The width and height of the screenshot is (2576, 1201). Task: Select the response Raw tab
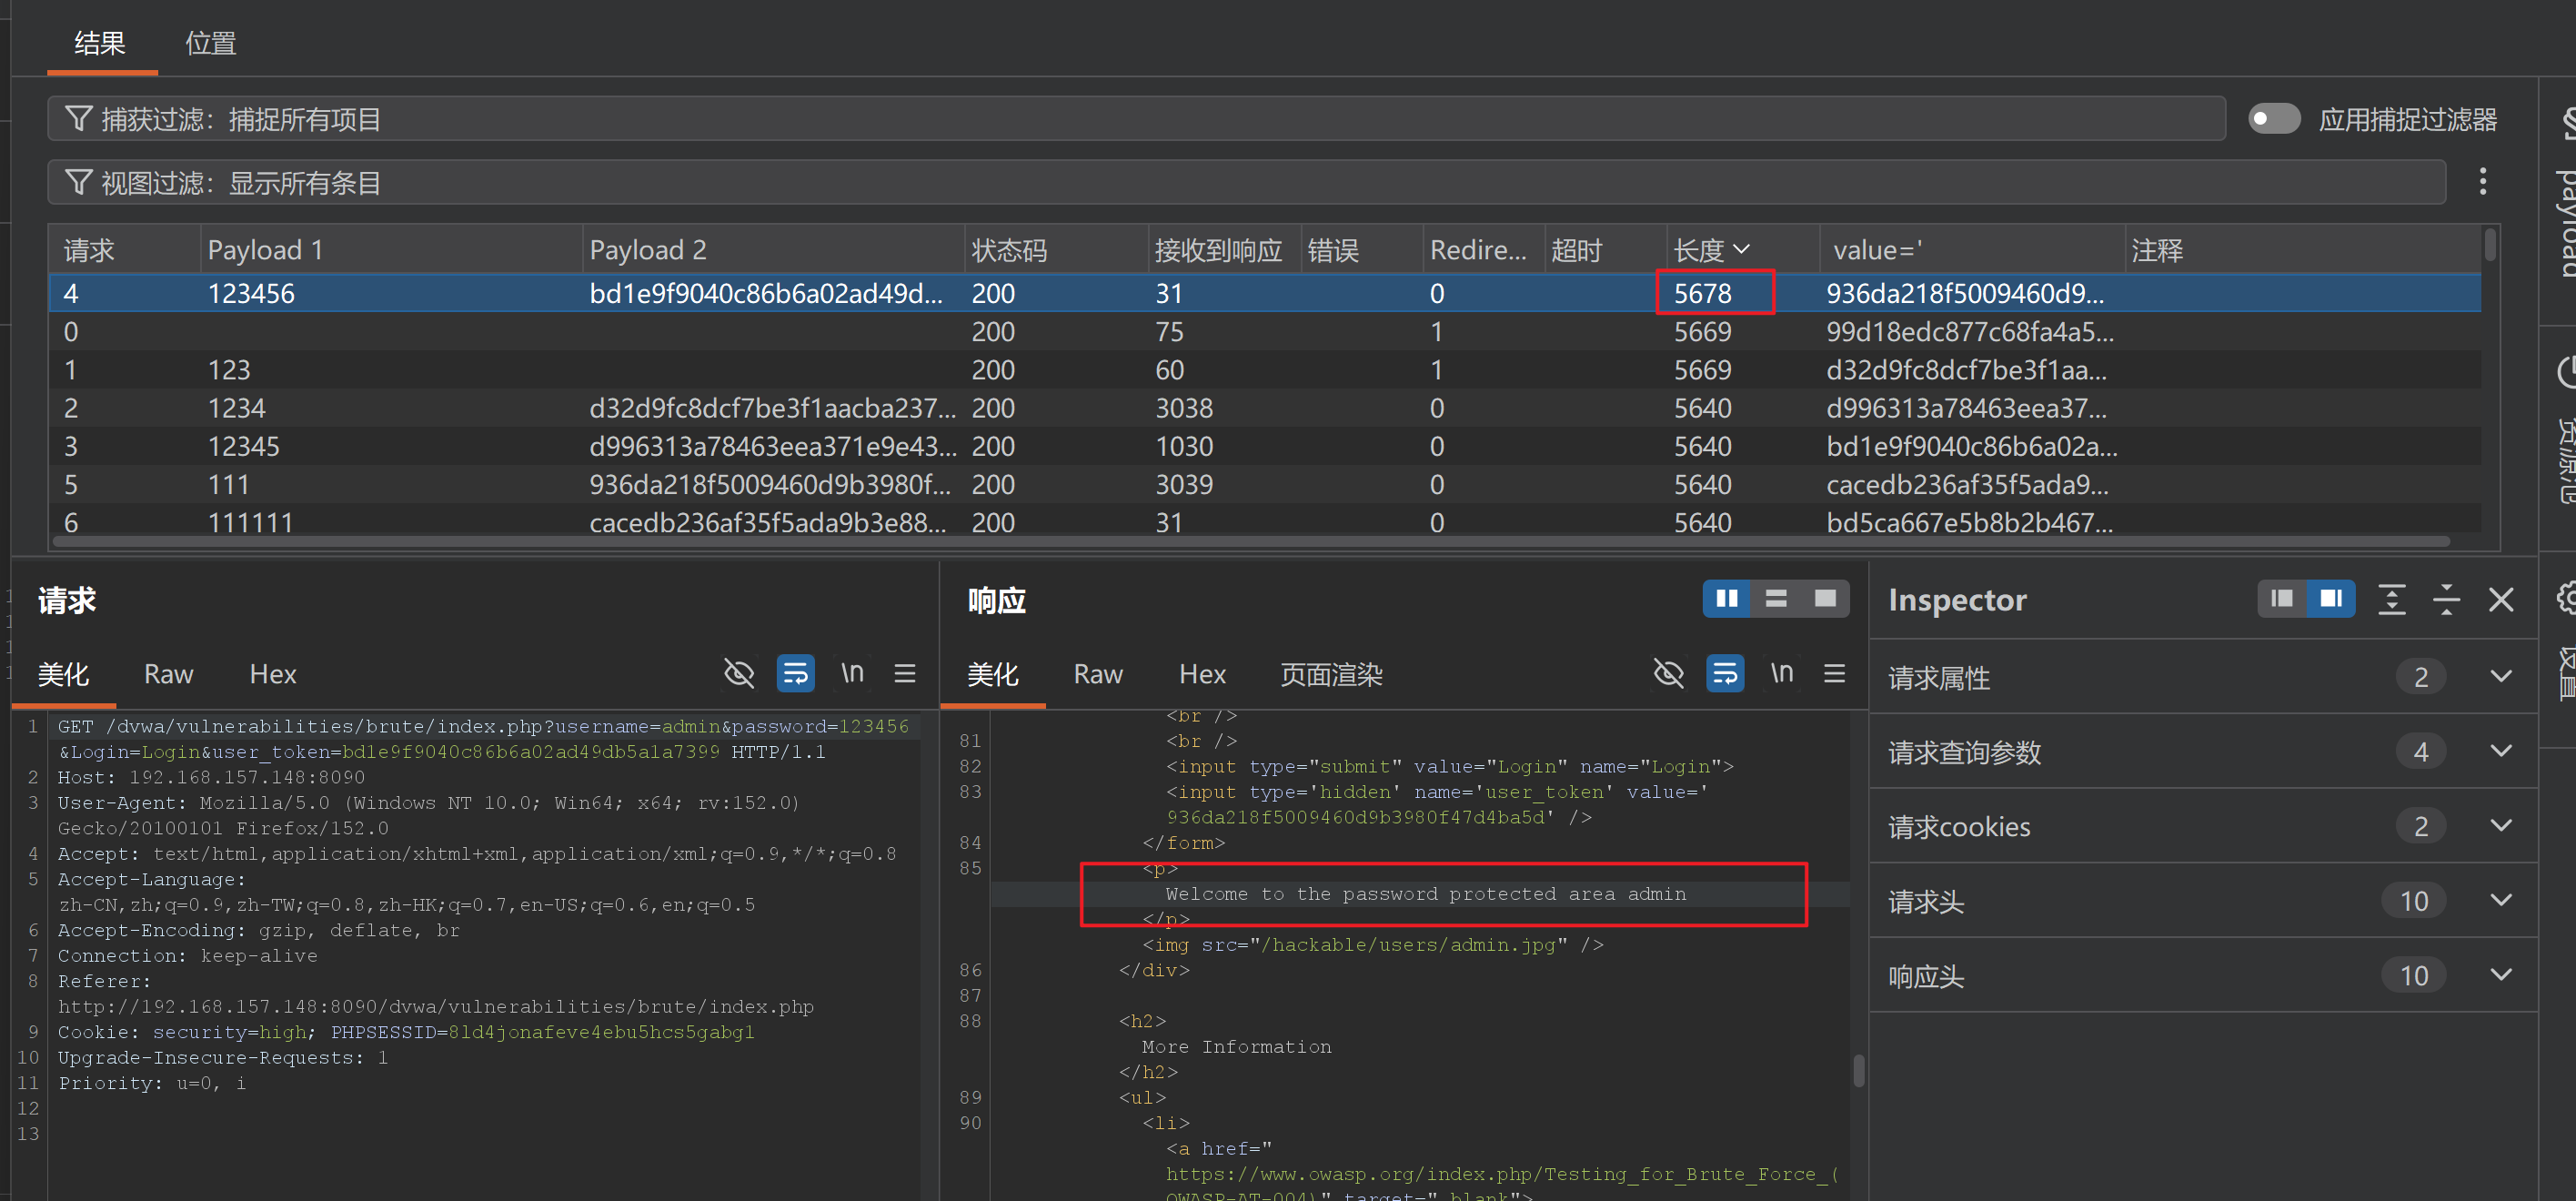pyautogui.click(x=1098, y=674)
